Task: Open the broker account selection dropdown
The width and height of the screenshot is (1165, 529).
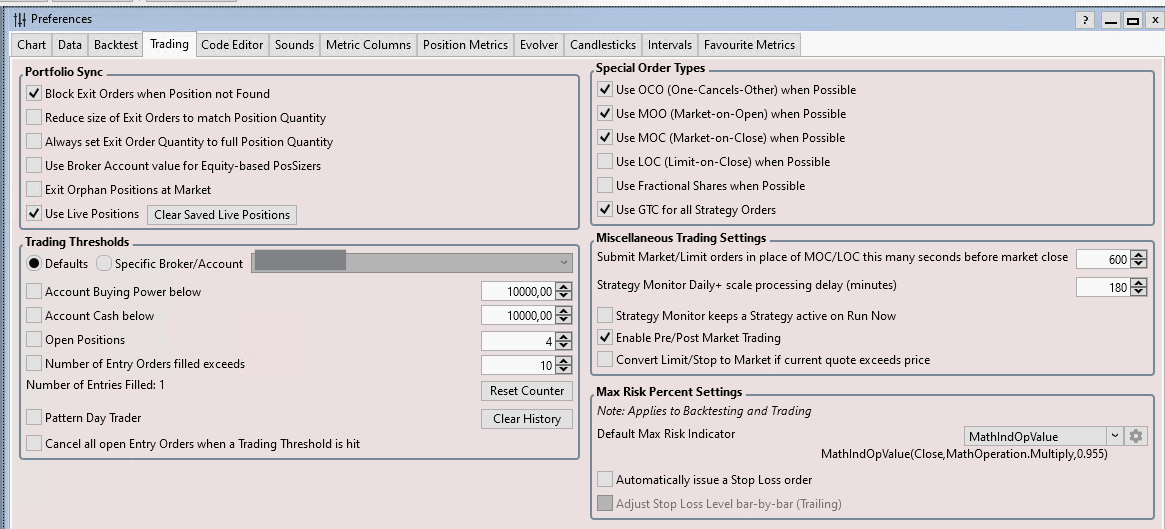Action: tap(564, 263)
